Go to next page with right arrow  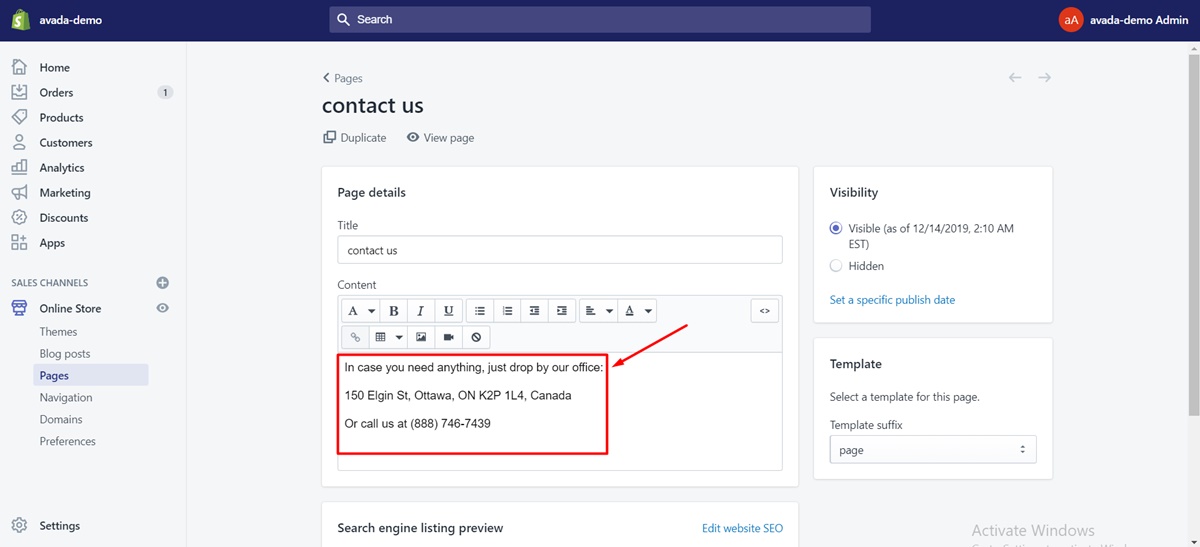[x=1044, y=77]
